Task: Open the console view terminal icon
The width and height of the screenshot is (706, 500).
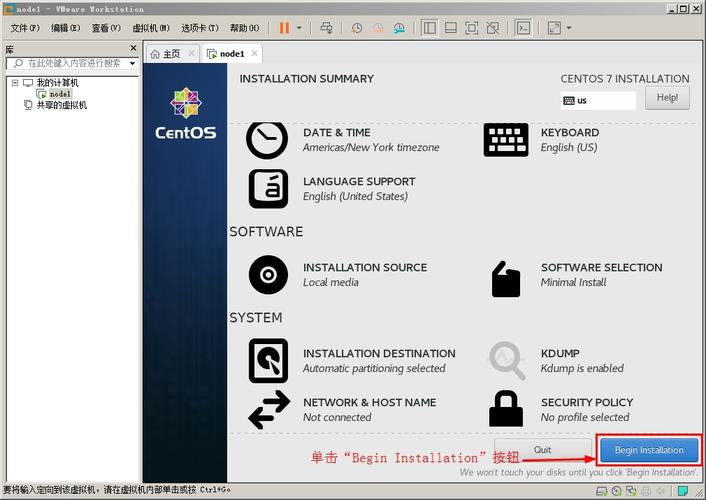Action: [523, 28]
